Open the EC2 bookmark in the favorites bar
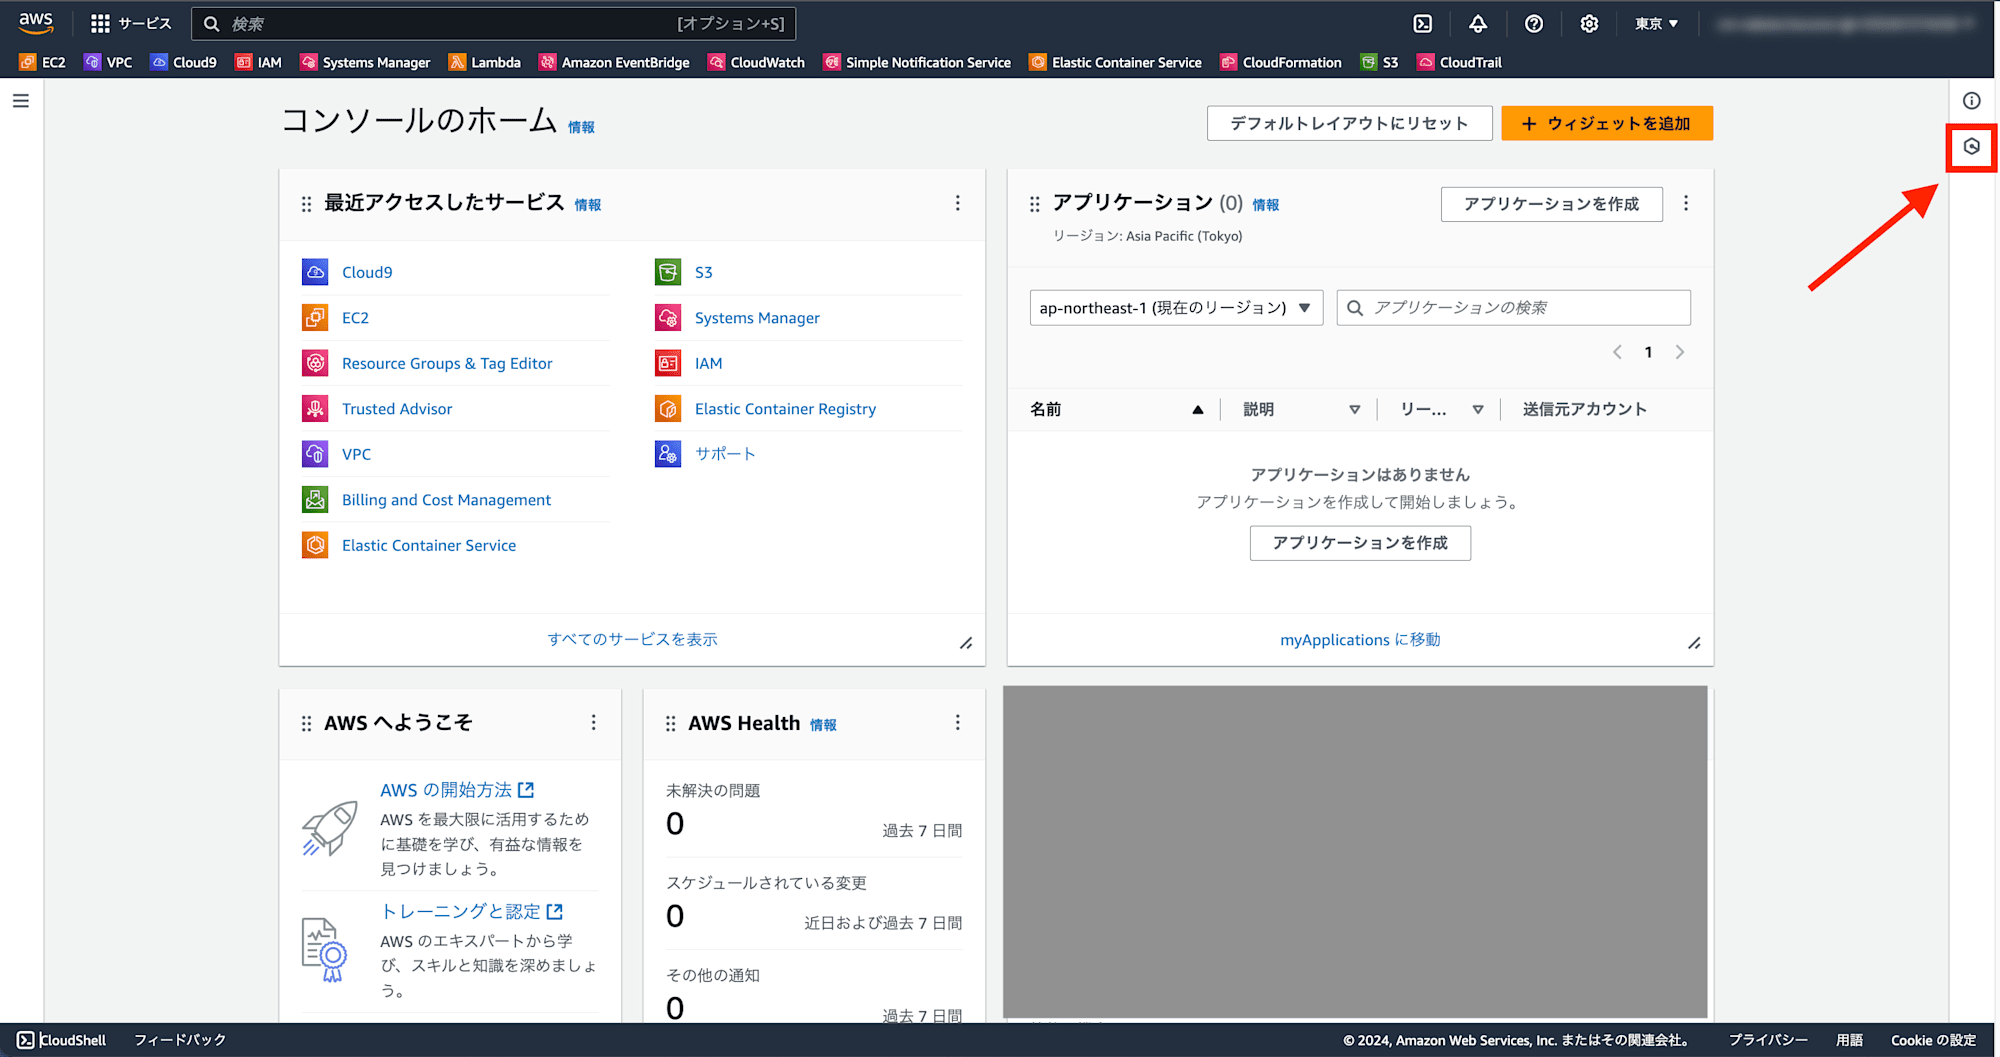2000x1057 pixels. [x=42, y=62]
